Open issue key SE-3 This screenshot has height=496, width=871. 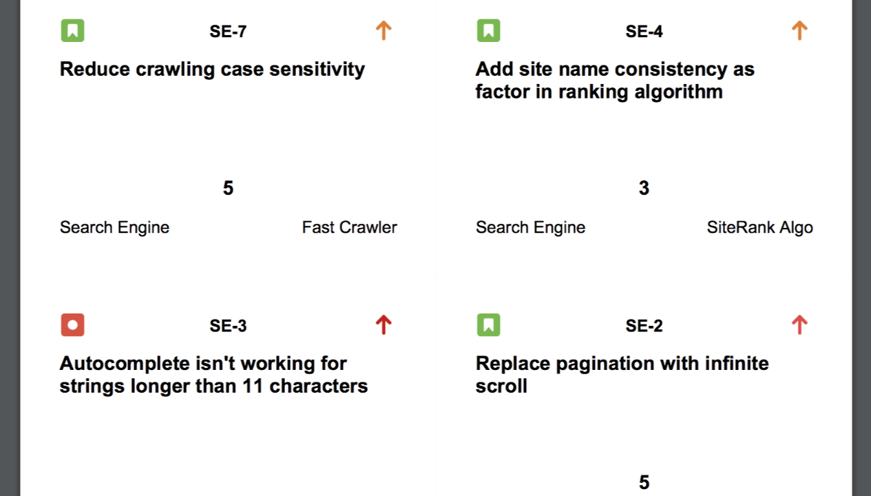[228, 326]
